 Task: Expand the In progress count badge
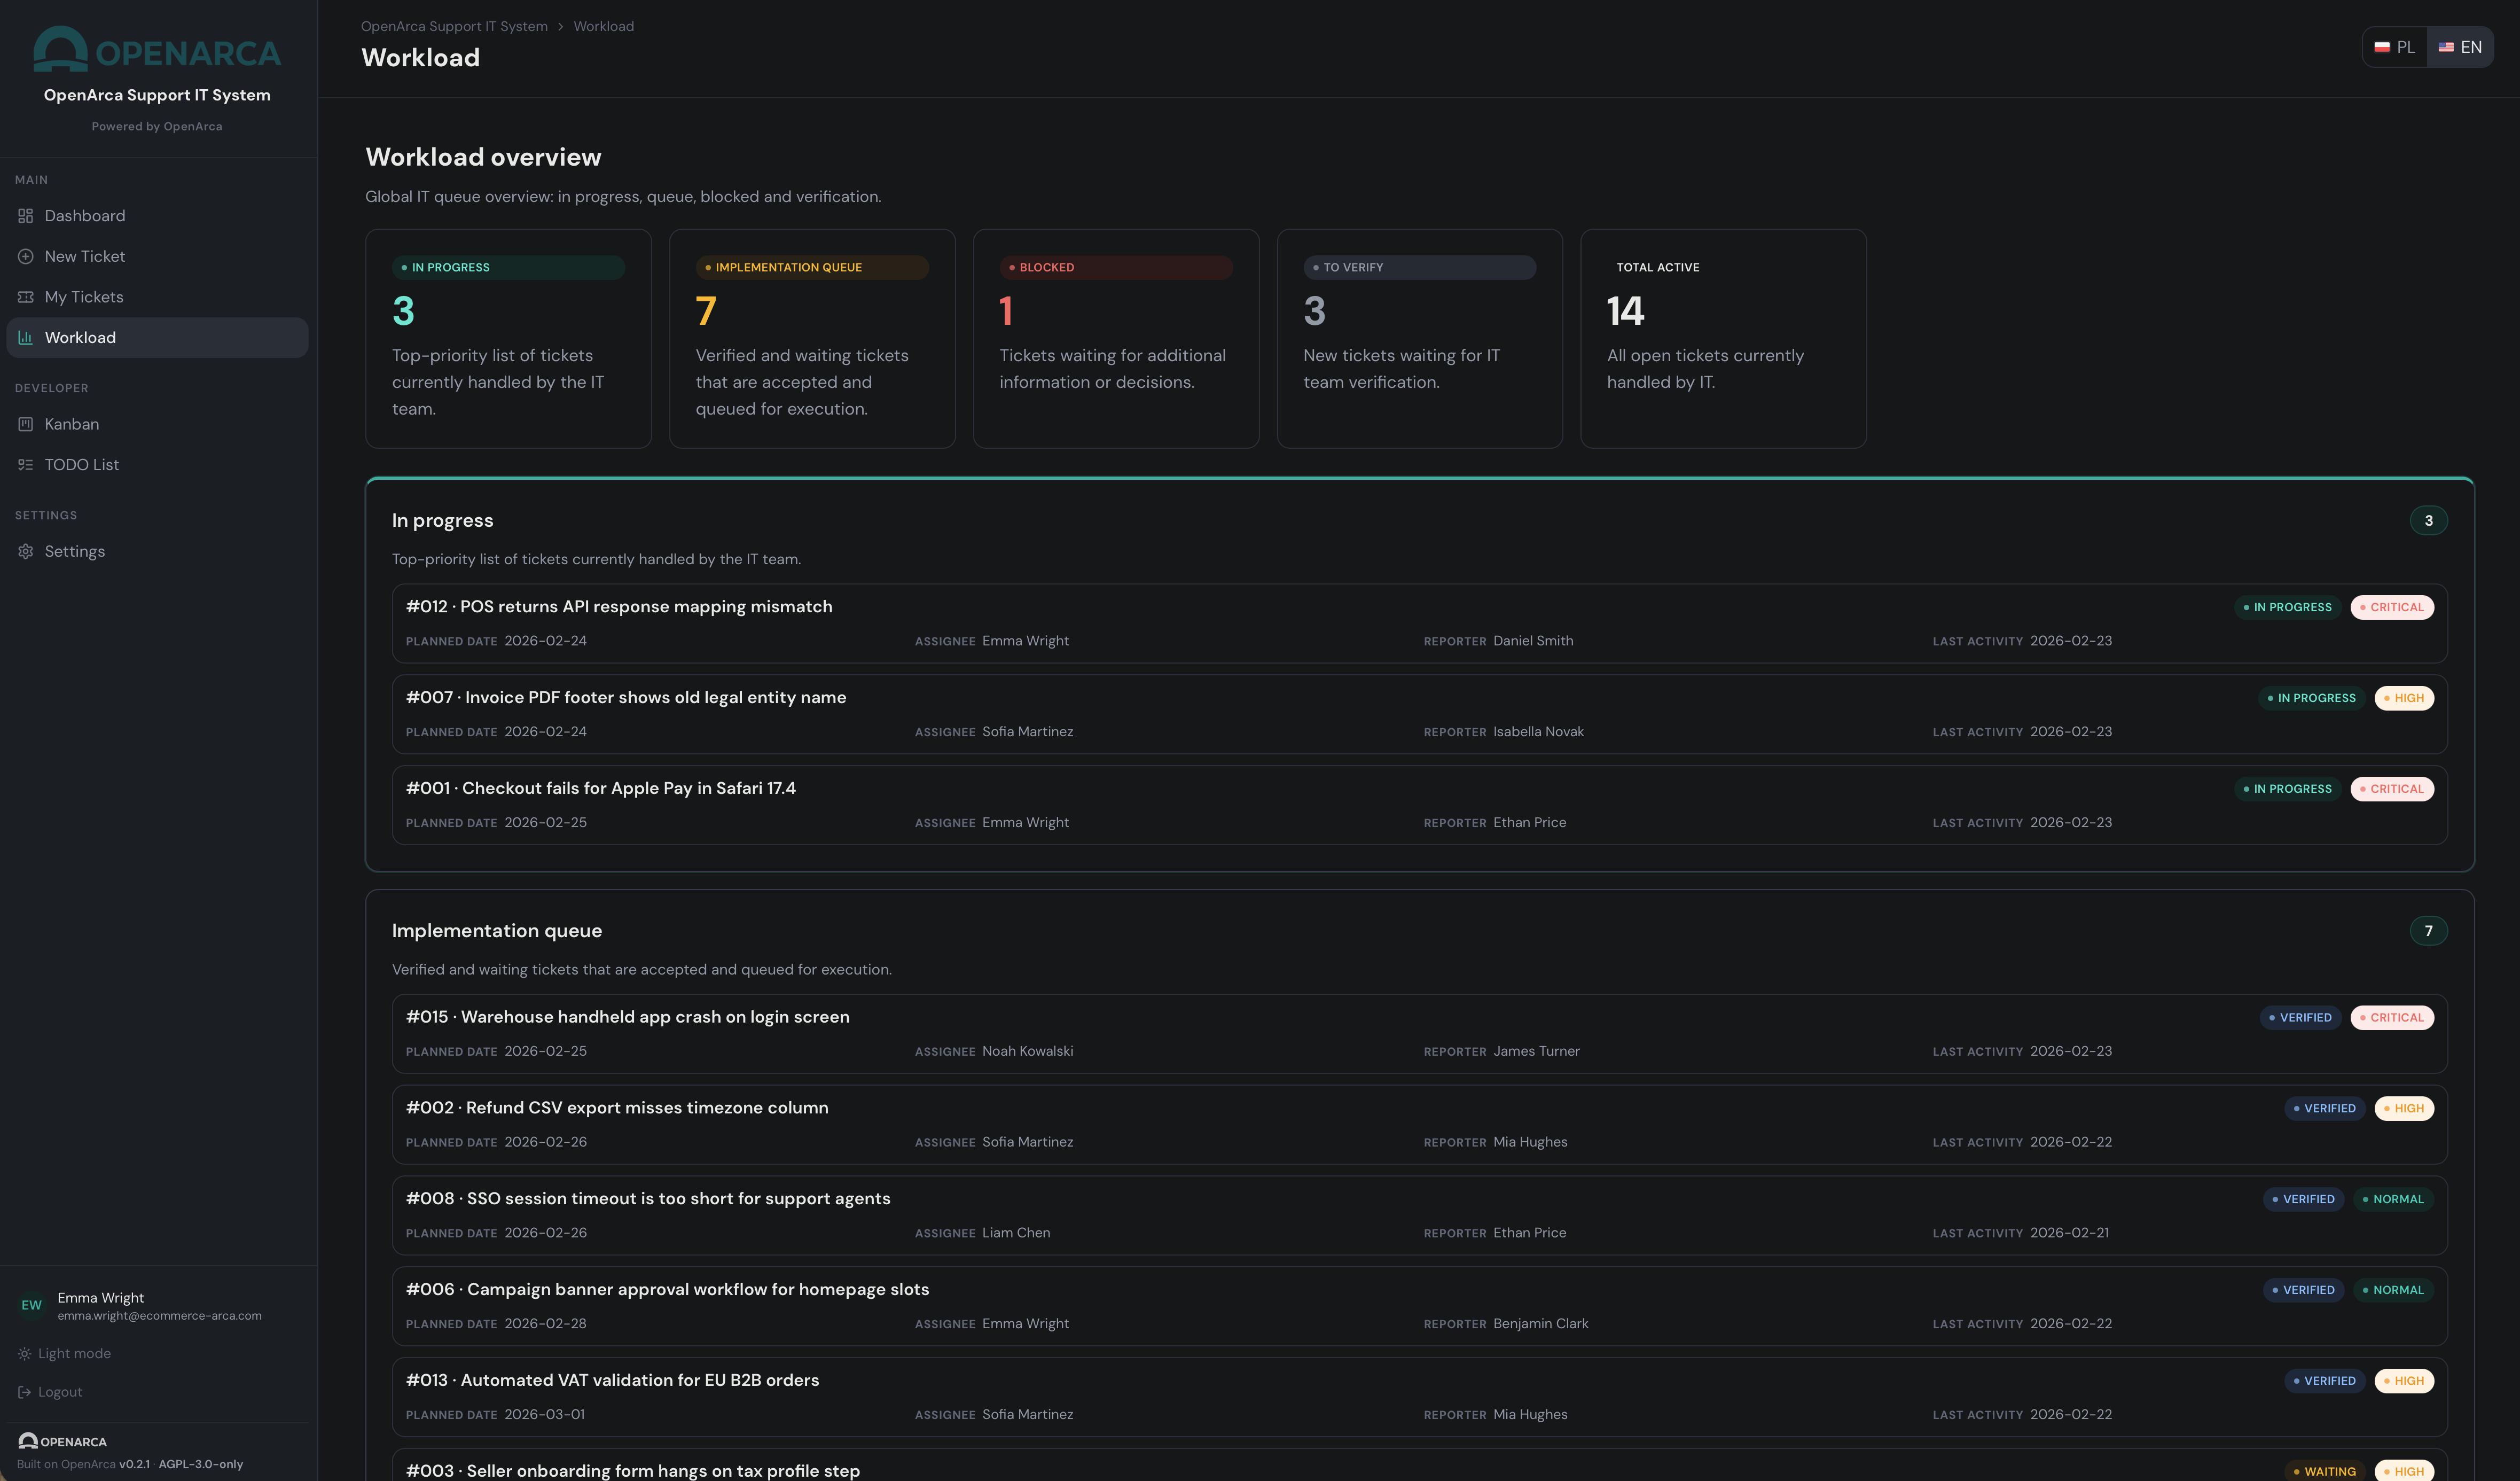pos(2430,520)
